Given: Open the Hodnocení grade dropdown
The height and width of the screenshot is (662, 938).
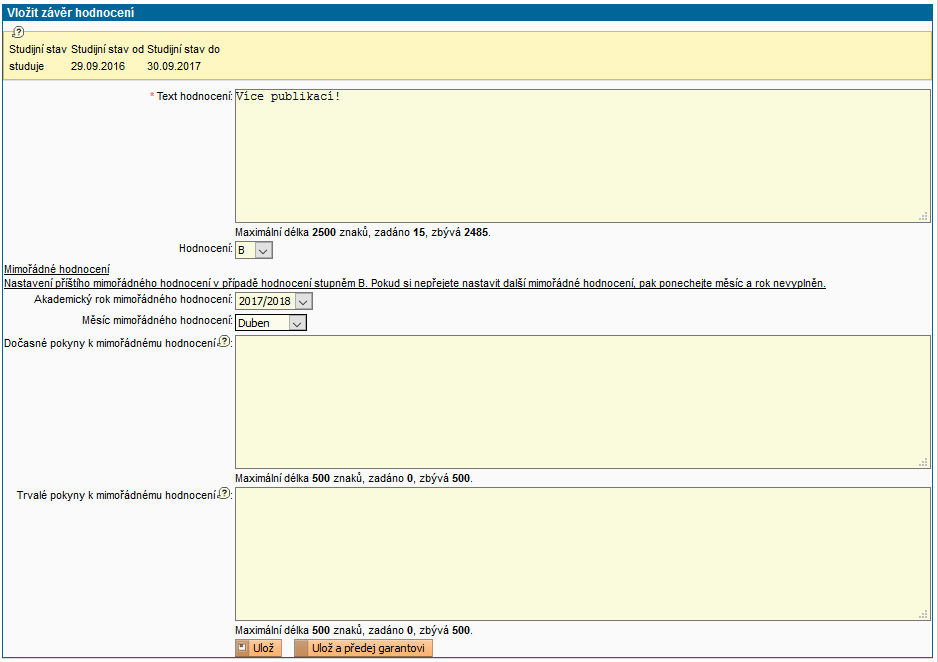Looking at the screenshot, I should point(253,250).
